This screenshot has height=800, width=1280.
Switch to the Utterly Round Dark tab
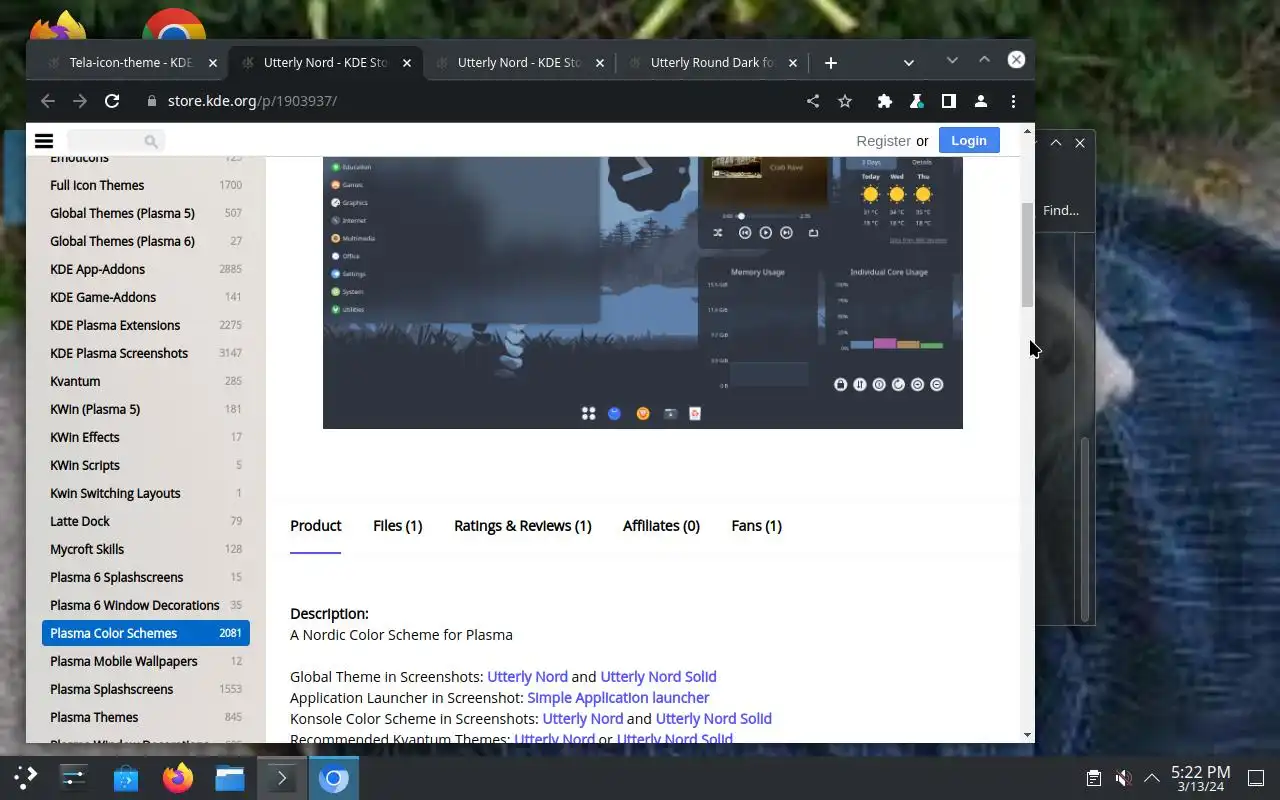[712, 63]
